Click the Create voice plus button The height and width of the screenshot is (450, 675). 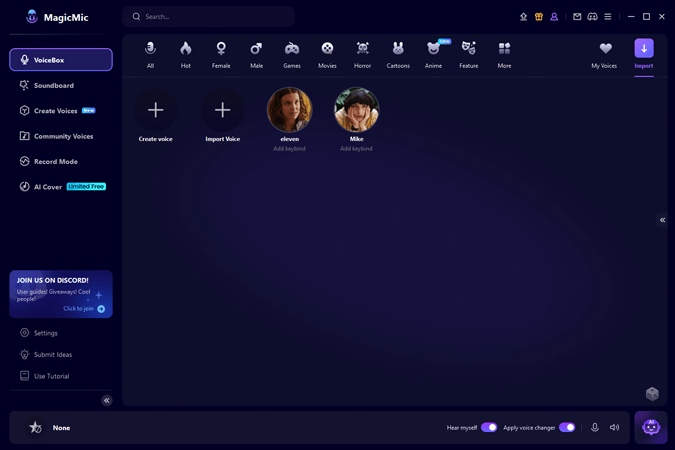(x=155, y=110)
